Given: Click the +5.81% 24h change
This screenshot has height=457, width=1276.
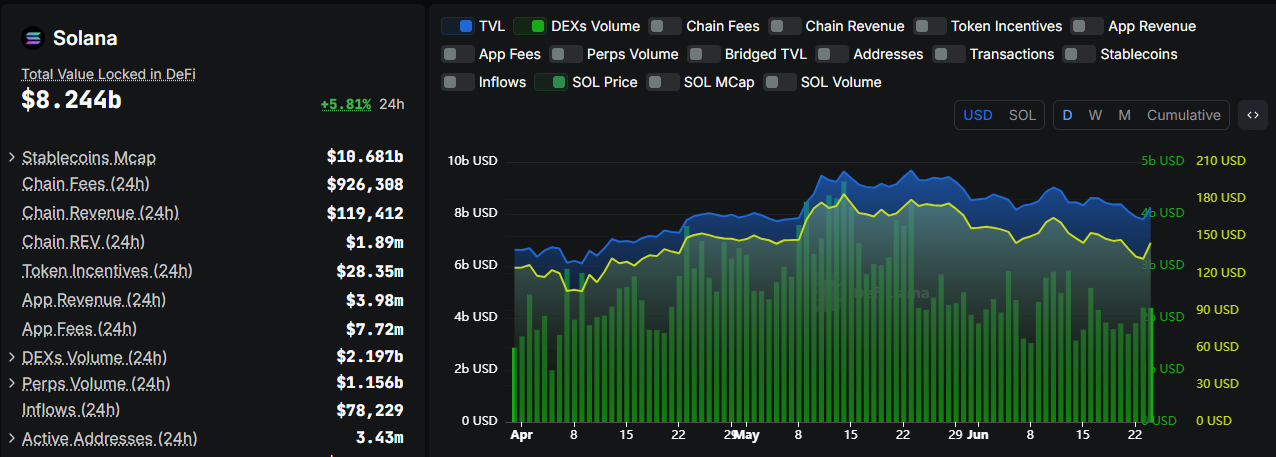Looking at the screenshot, I should click(346, 104).
